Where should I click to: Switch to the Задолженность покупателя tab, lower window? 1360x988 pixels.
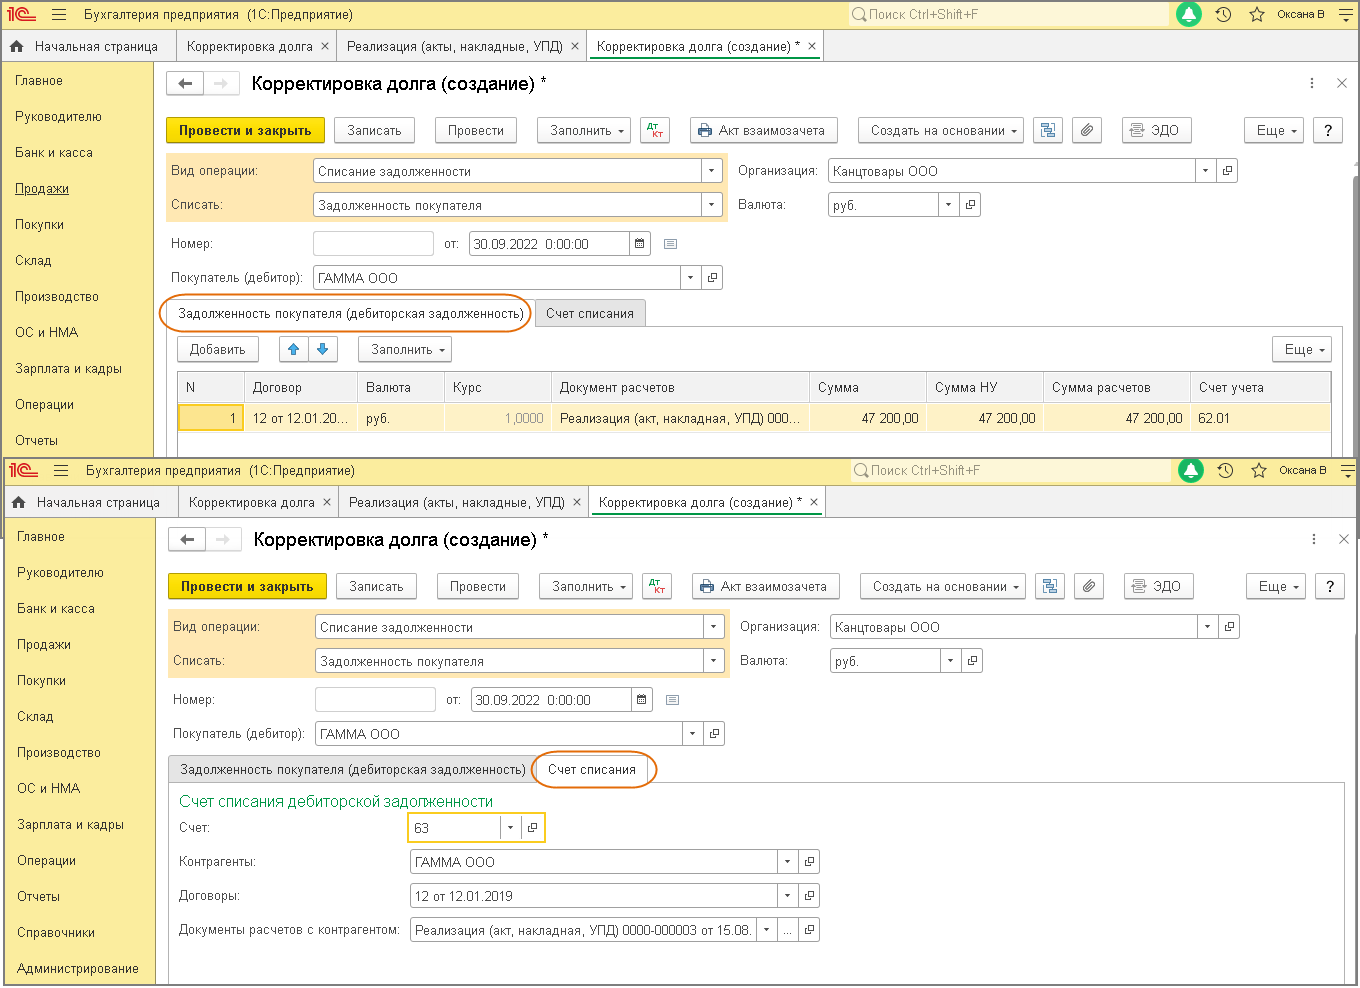pyautogui.click(x=352, y=770)
